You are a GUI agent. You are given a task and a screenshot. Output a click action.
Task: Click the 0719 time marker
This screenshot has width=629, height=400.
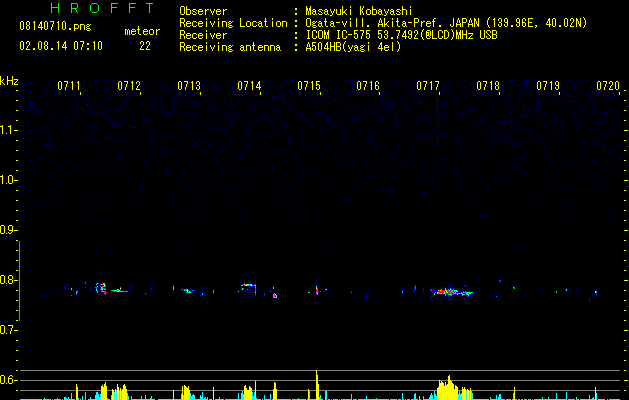coord(548,85)
